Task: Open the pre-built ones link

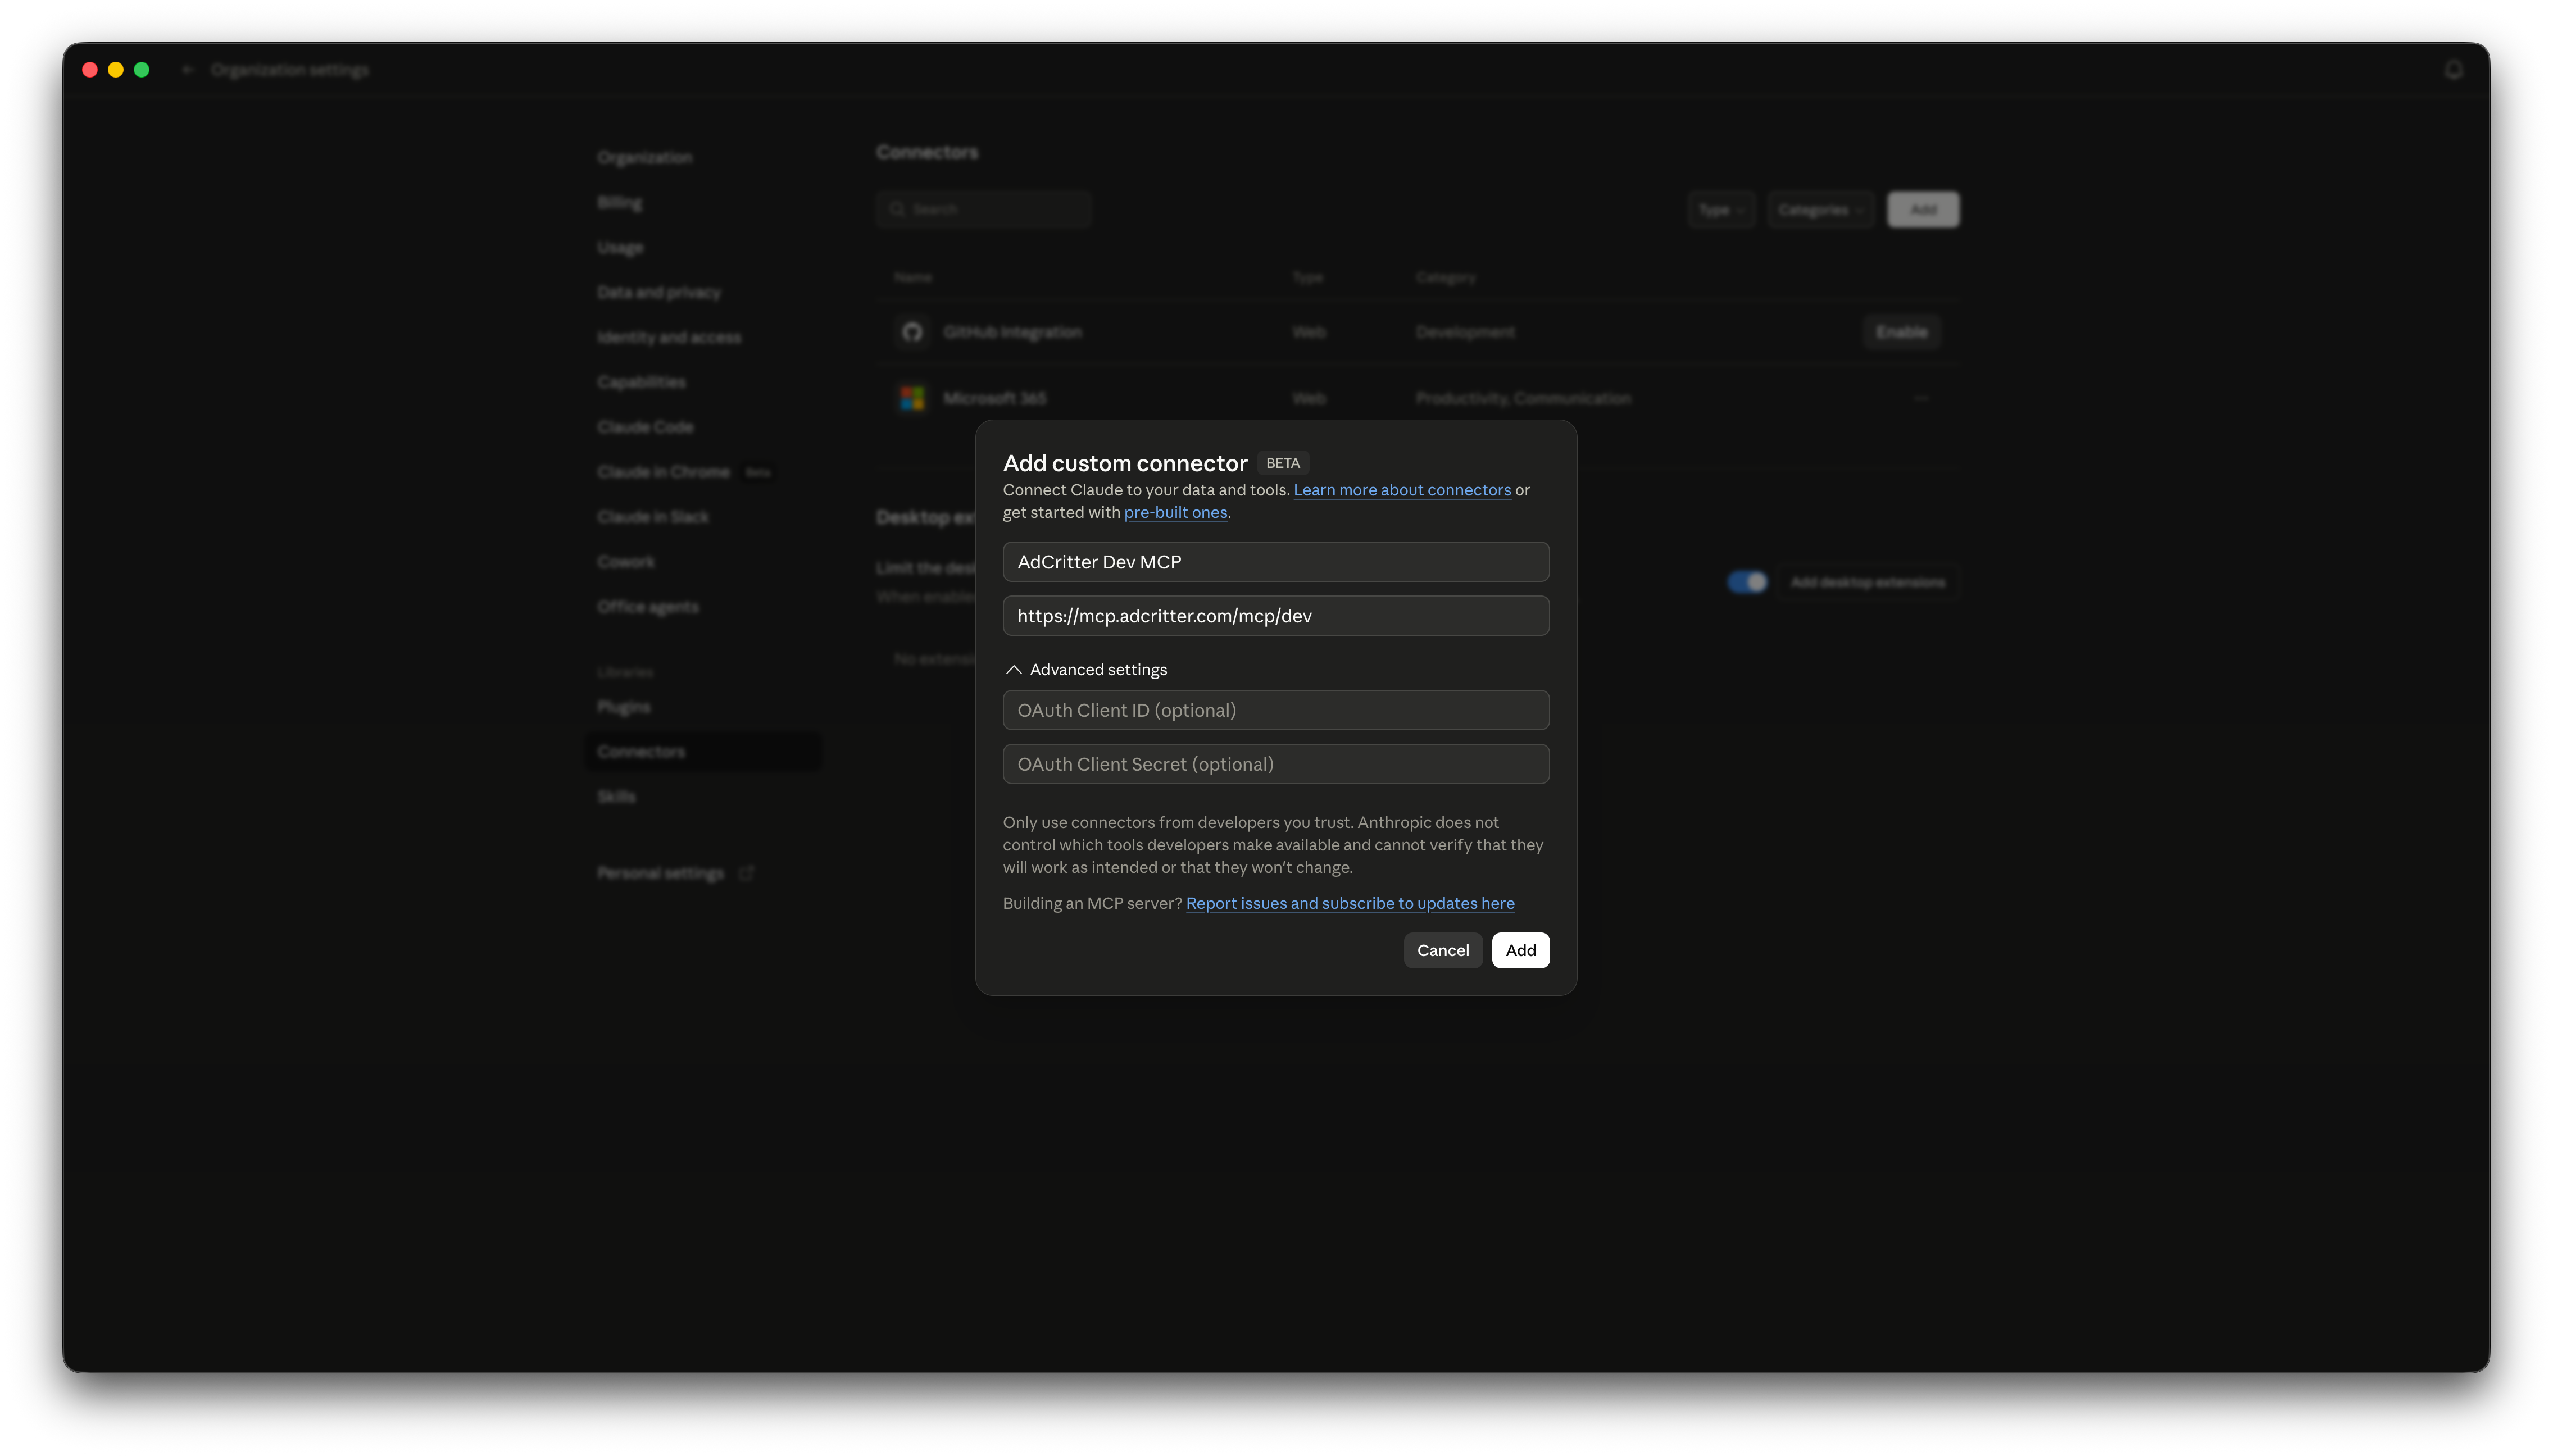Action: pyautogui.click(x=1175, y=512)
